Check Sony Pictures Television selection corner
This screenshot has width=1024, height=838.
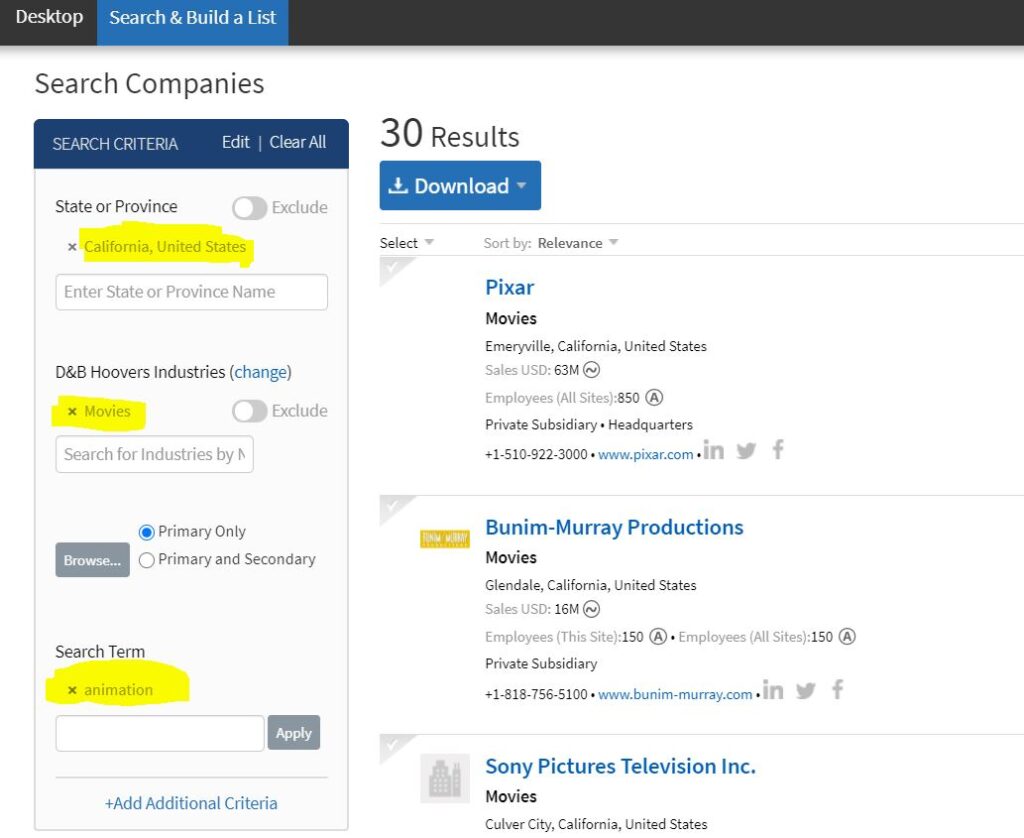393,746
